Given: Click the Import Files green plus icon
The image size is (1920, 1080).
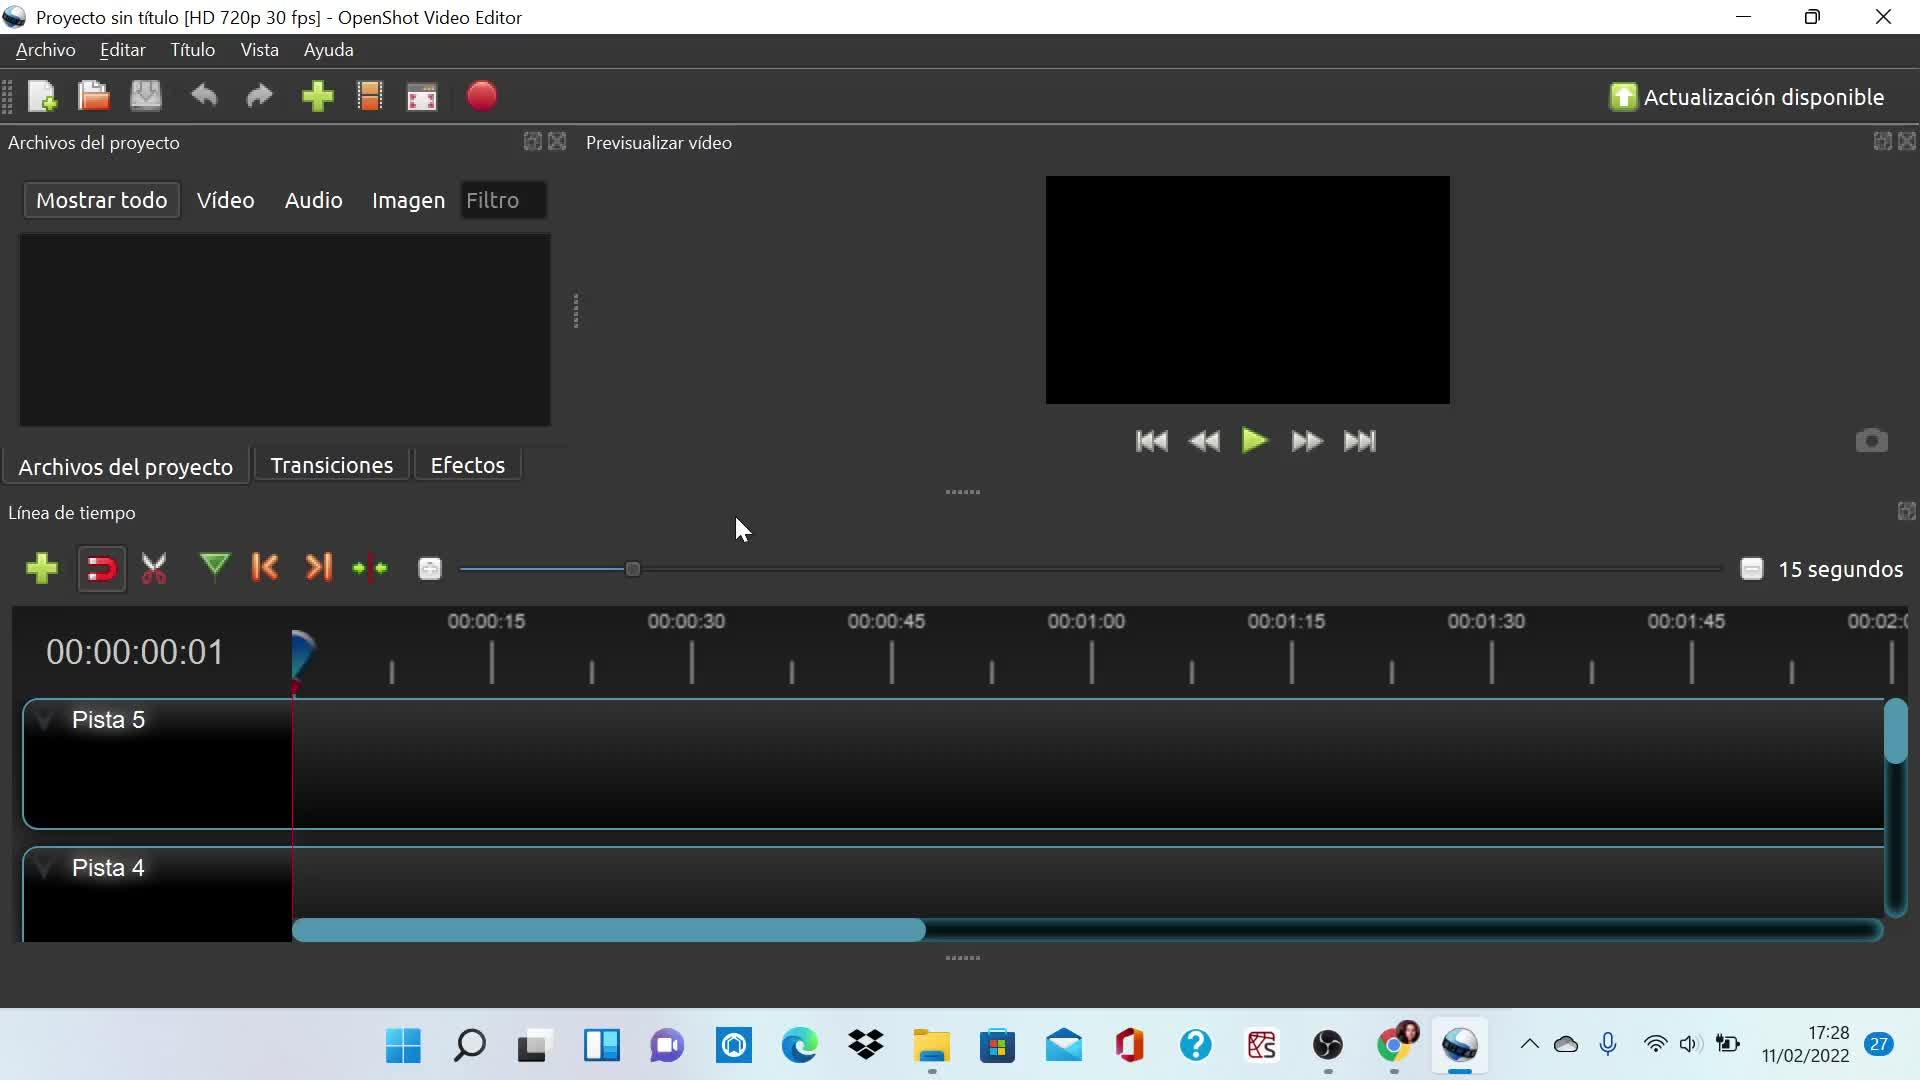Looking at the screenshot, I should [317, 97].
